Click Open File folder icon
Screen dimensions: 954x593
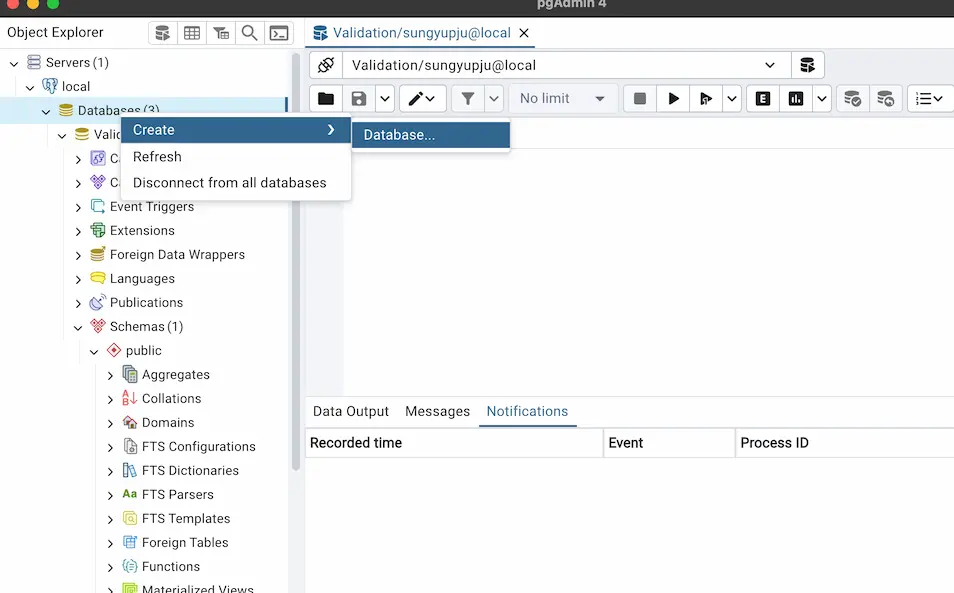point(326,99)
